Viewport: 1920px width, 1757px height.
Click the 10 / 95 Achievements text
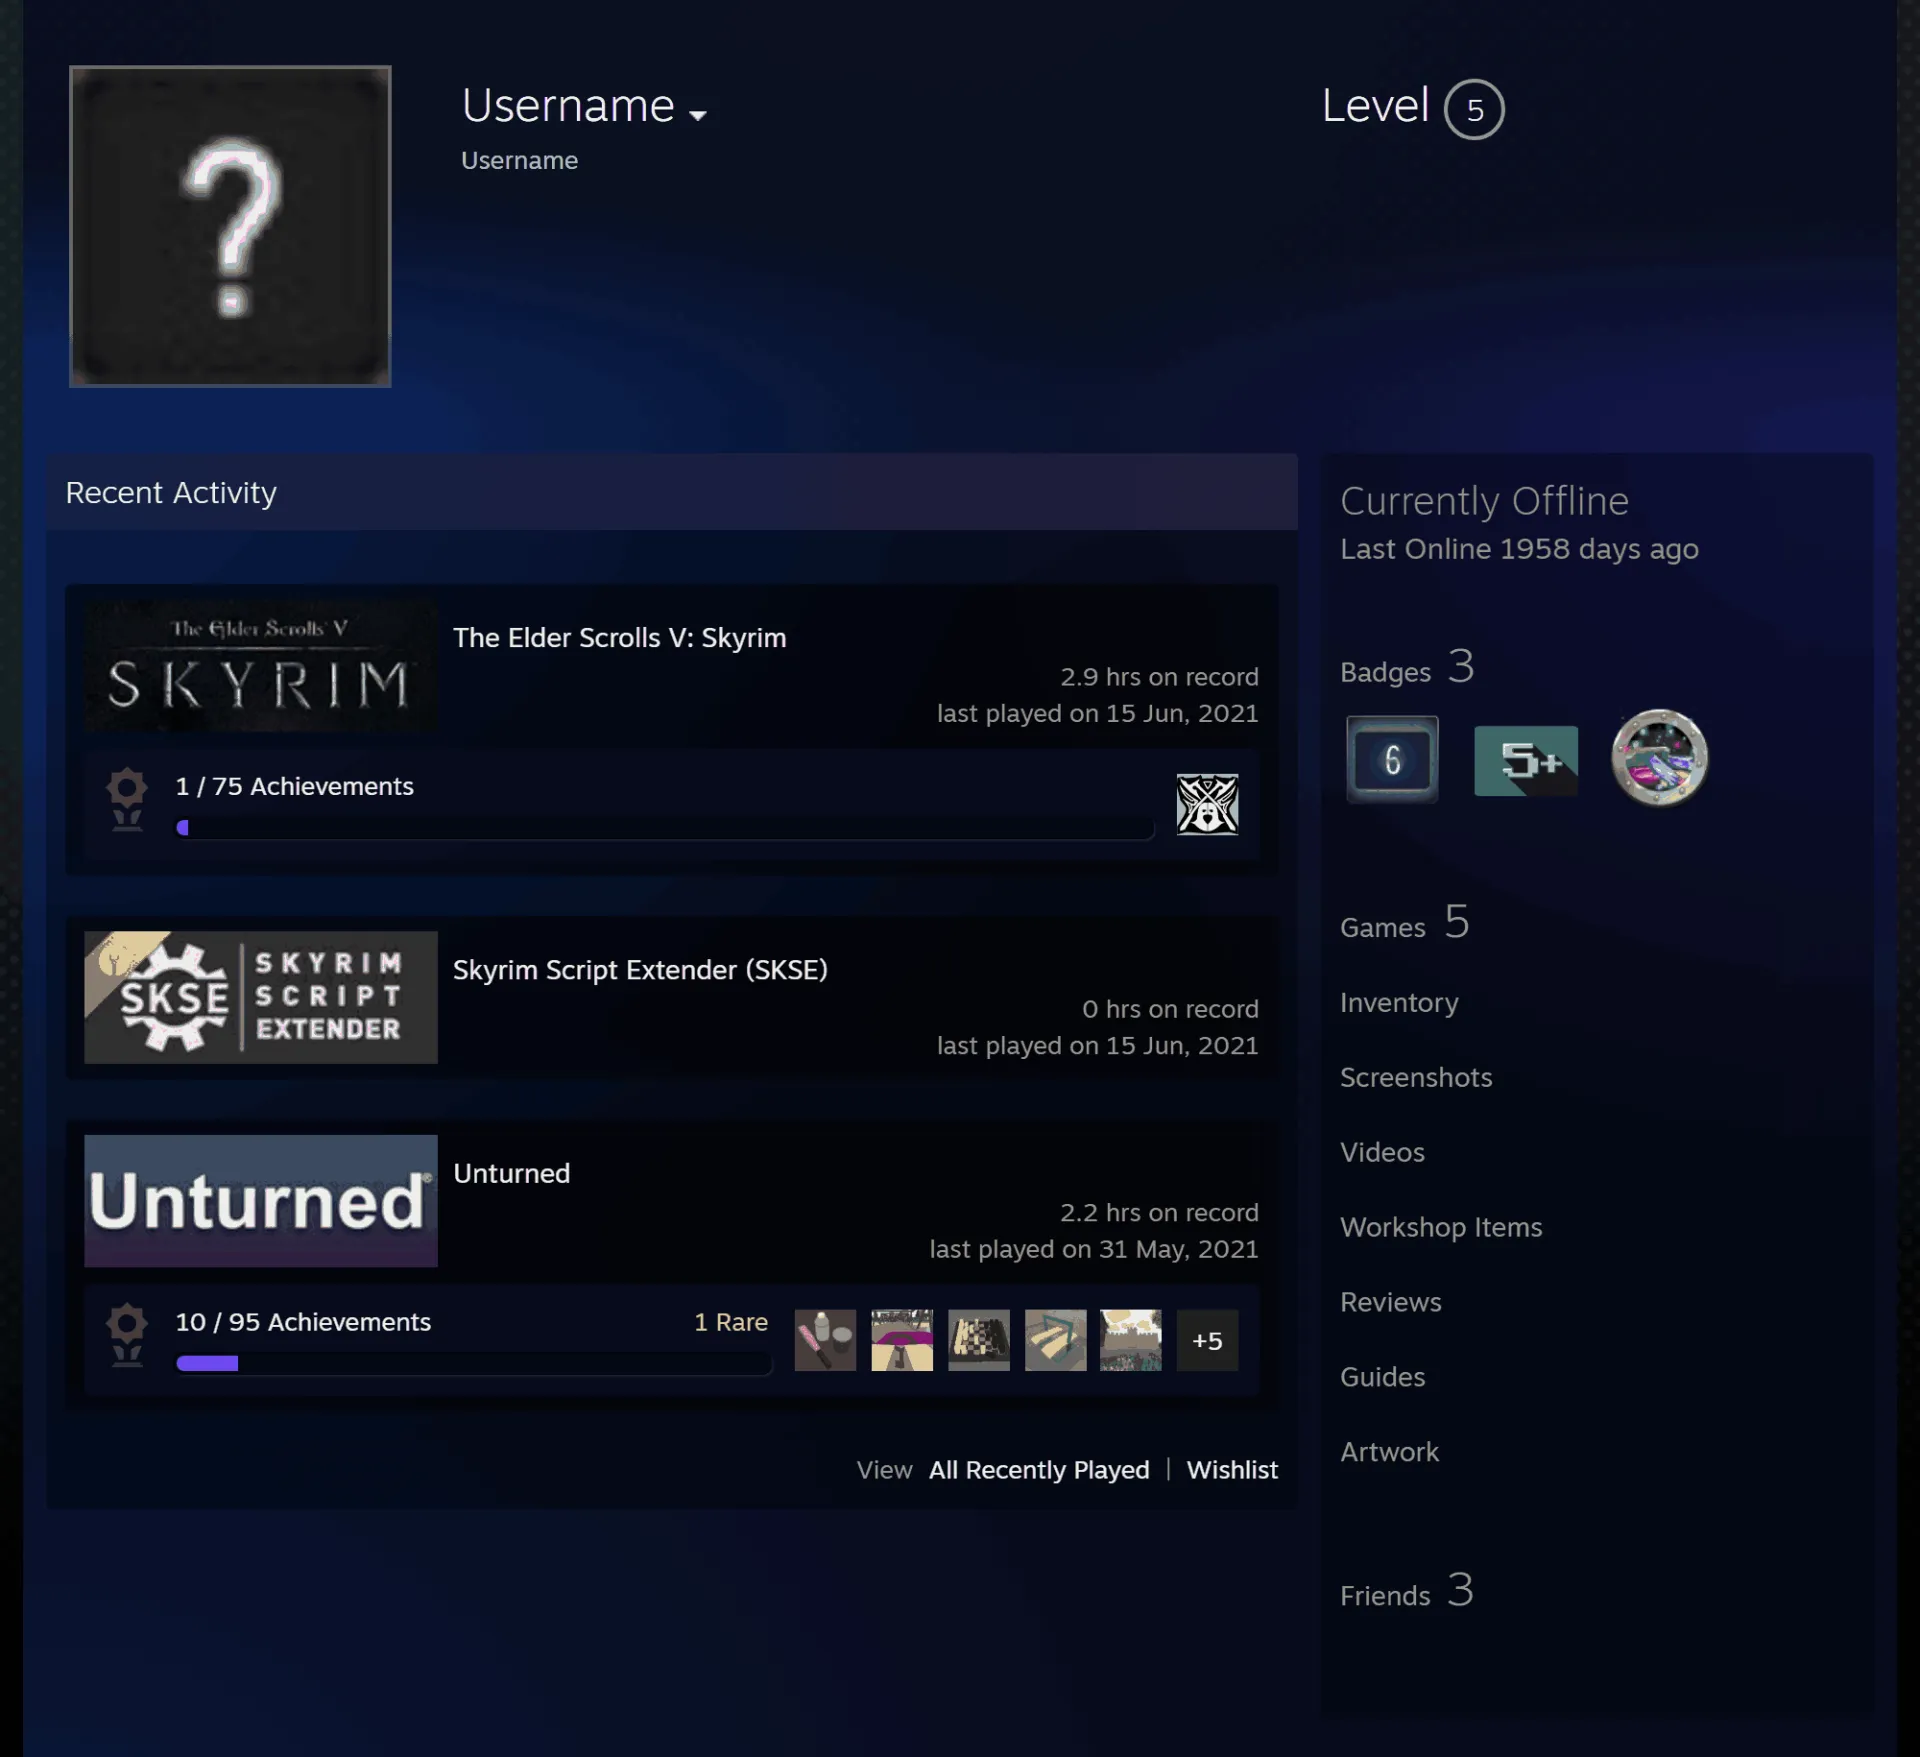pos(303,1322)
